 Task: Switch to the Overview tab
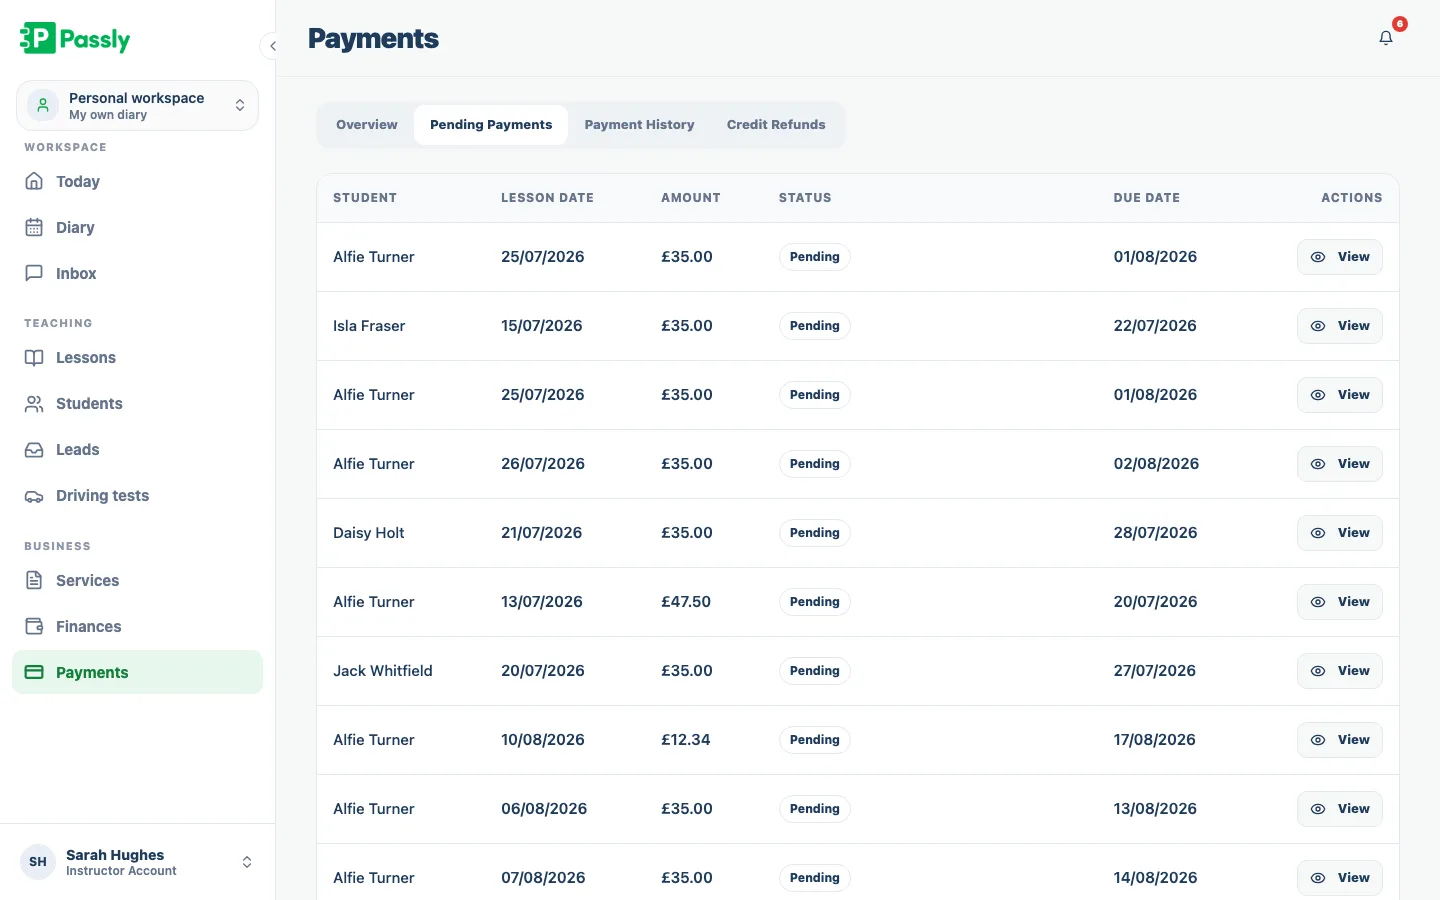point(367,125)
